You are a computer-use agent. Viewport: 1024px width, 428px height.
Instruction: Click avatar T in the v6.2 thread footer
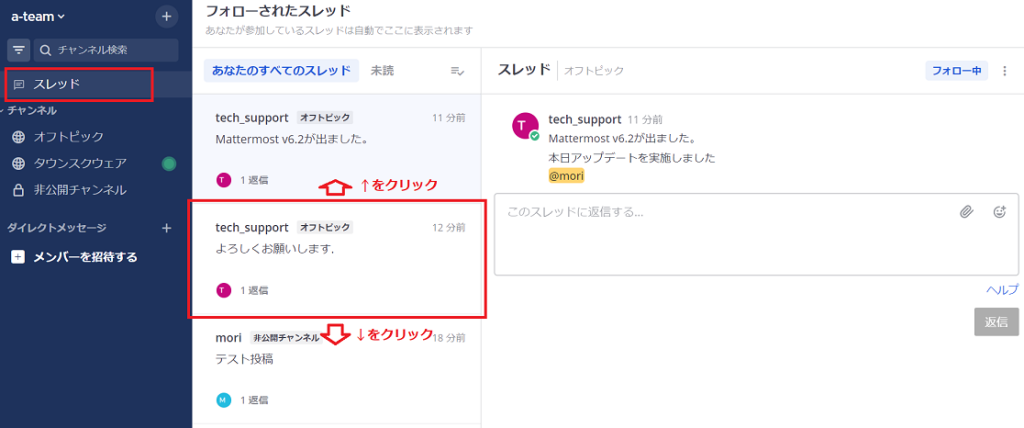(223, 180)
